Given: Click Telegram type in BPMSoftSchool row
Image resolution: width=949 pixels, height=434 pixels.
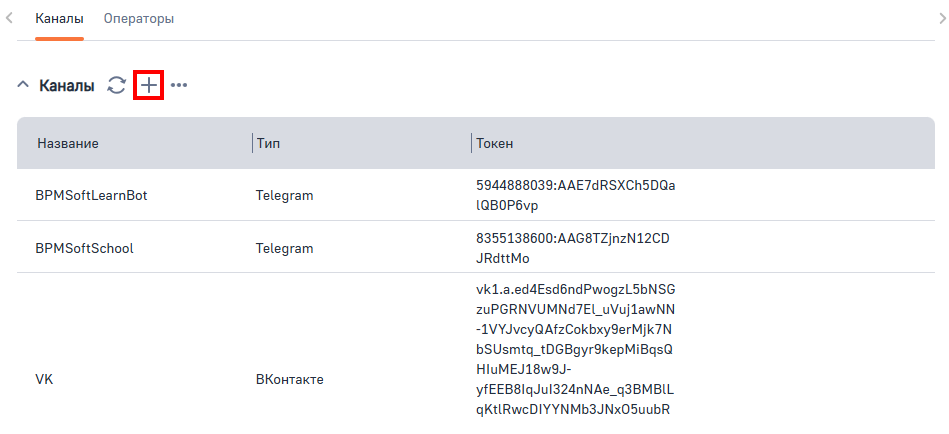Looking at the screenshot, I should point(285,248).
